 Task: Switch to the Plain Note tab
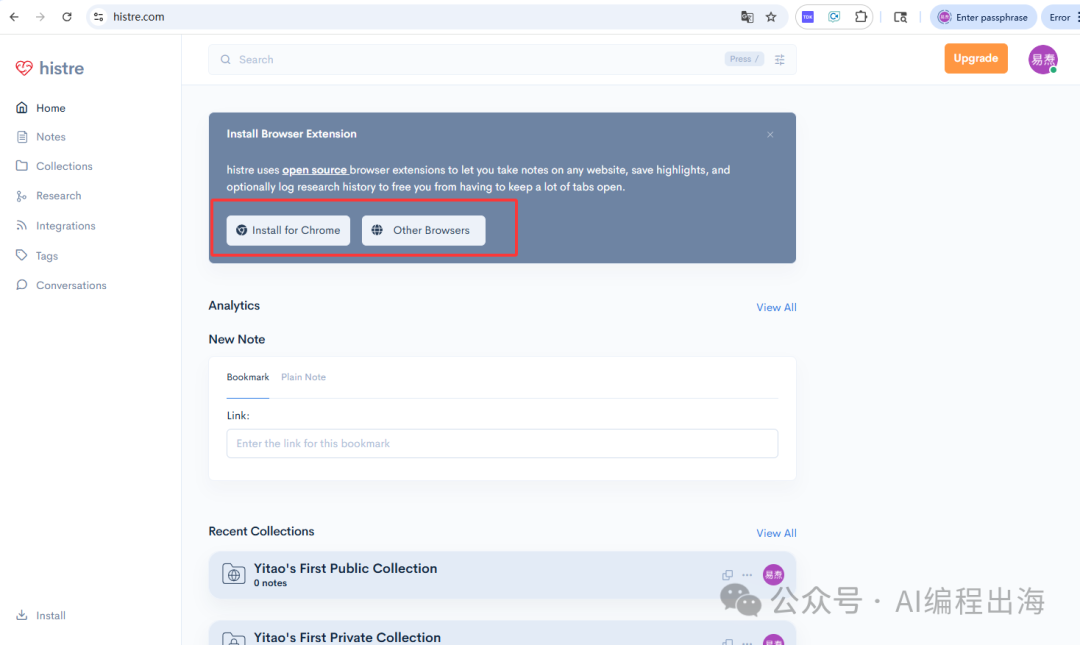303,377
